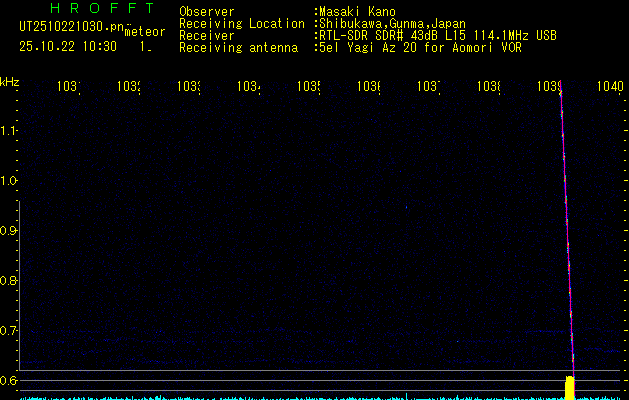Click the 'Receiving antenna' label

238,48
